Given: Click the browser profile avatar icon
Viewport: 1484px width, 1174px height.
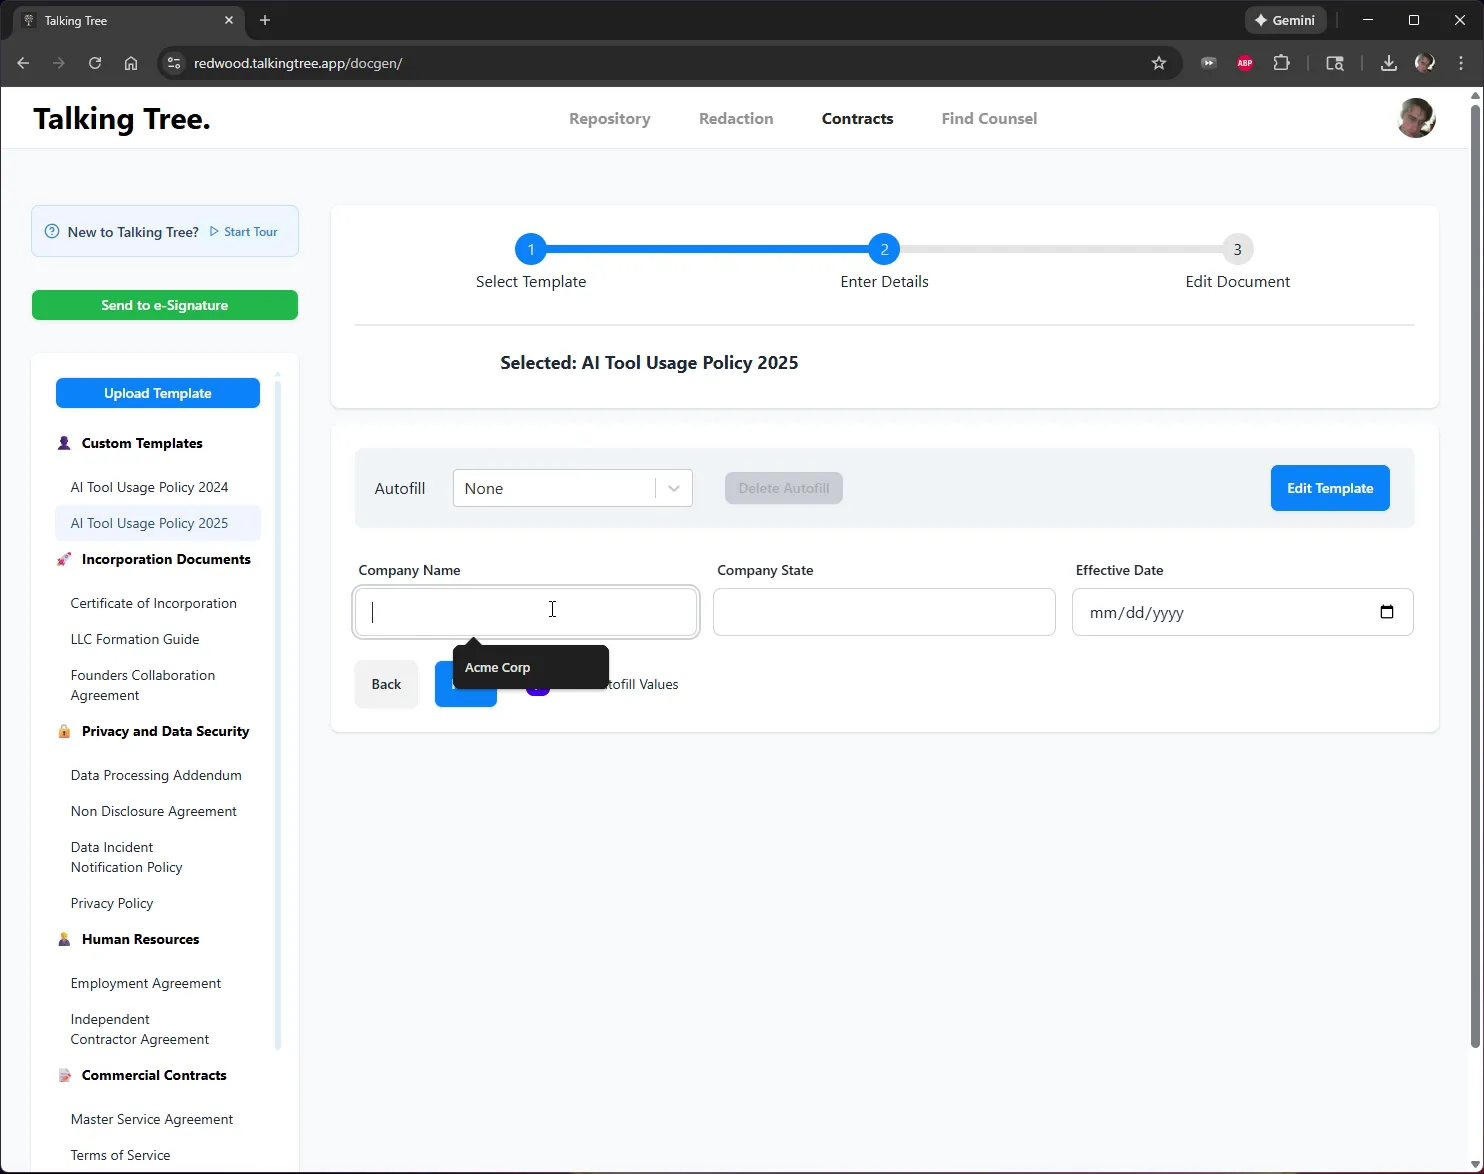Looking at the screenshot, I should click(1425, 63).
